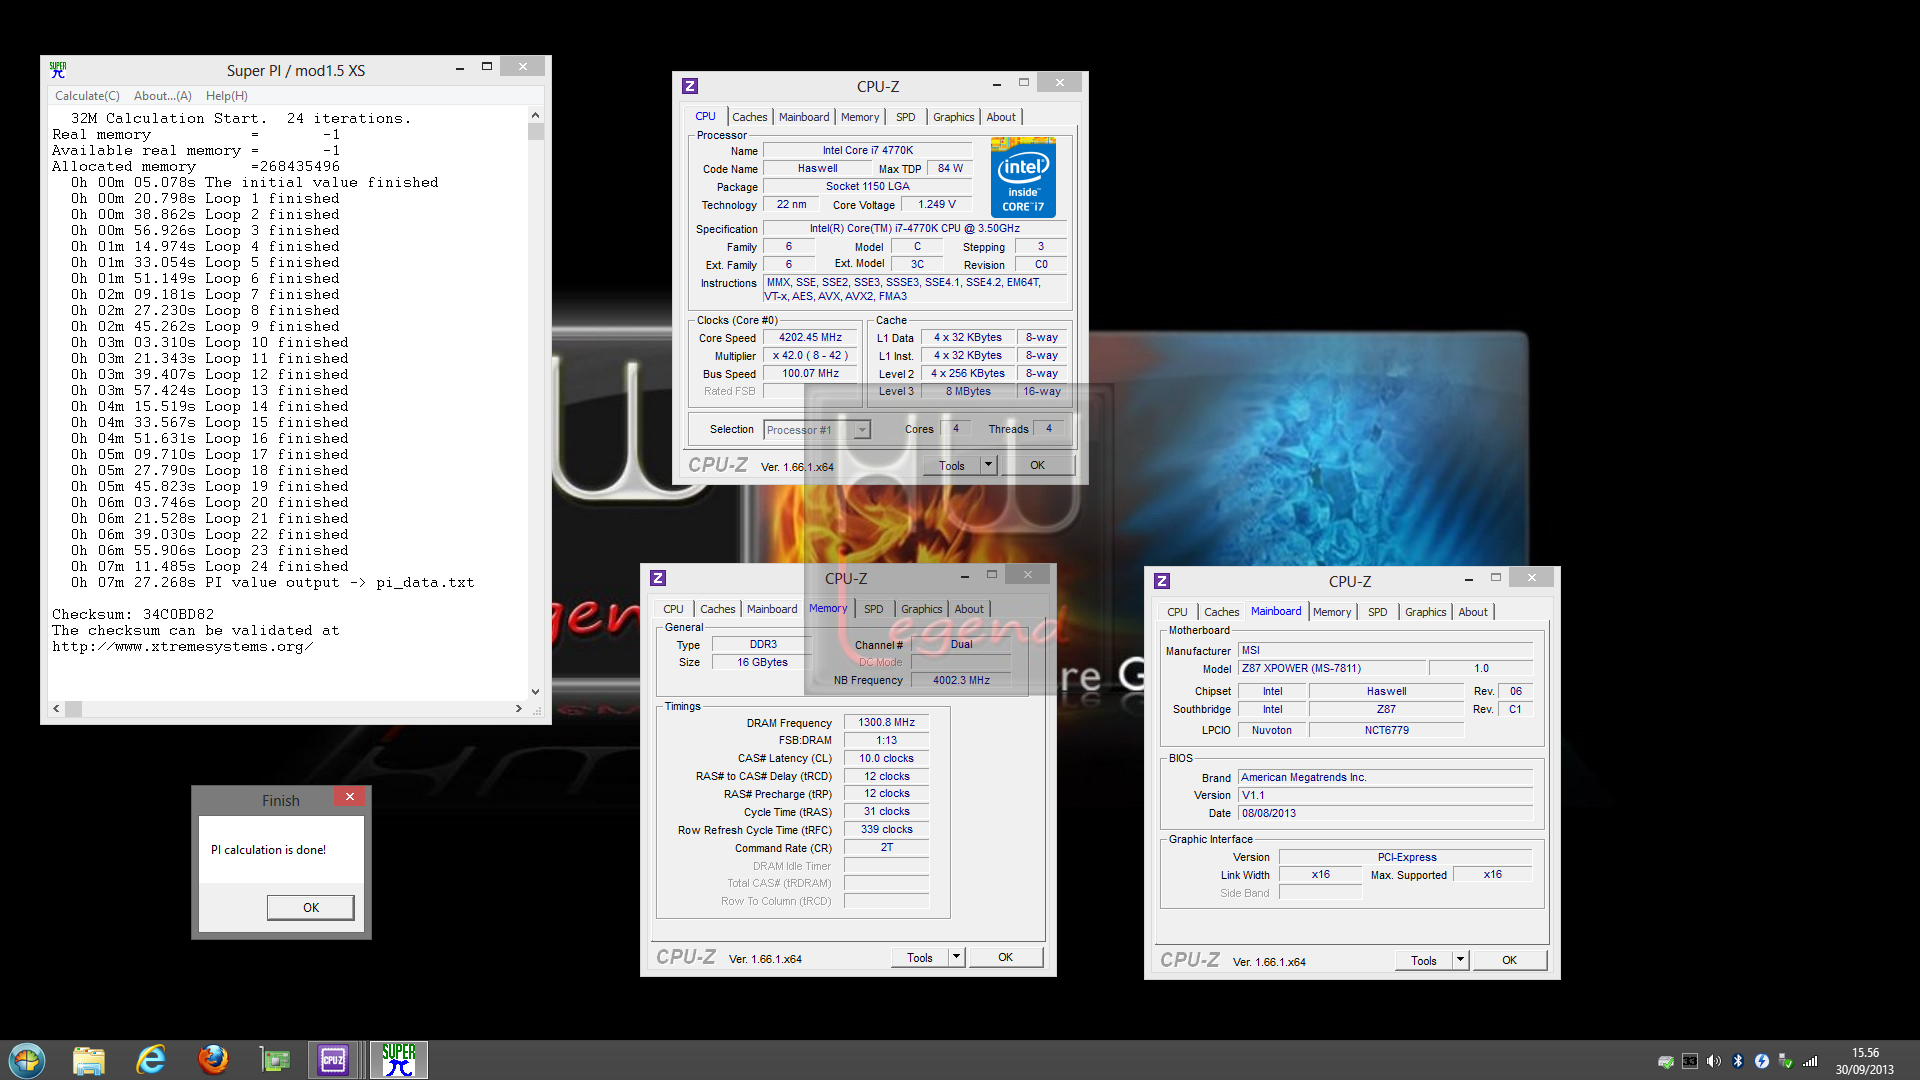Open the motherboard utility taskbar icon
The image size is (1920, 1080).
pyautogui.click(x=274, y=1060)
